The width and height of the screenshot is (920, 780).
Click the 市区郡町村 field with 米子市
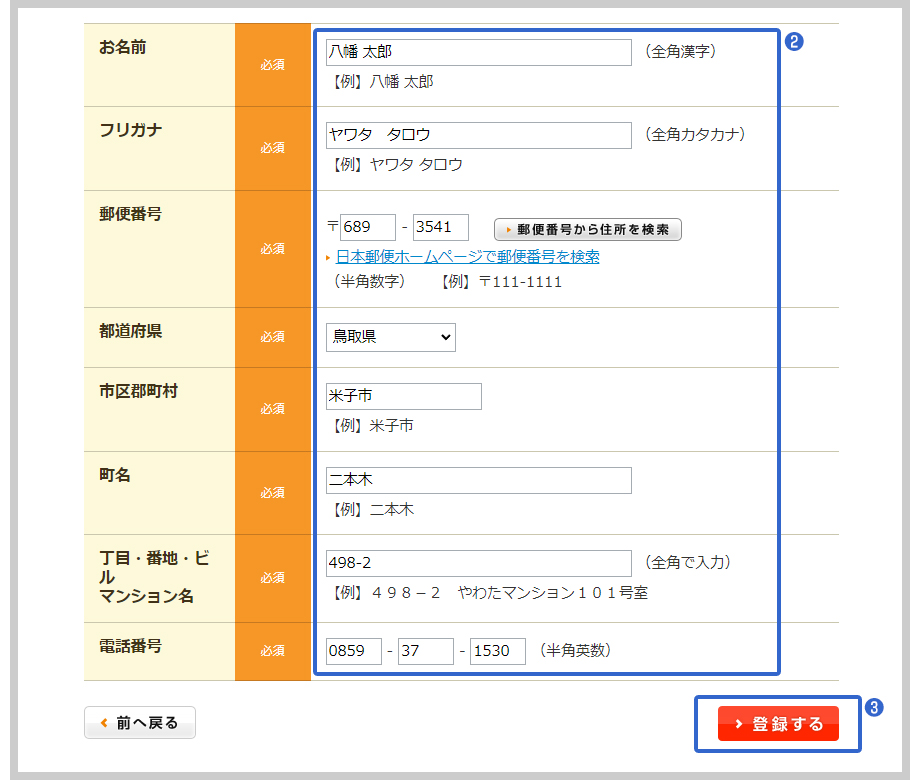pos(403,396)
